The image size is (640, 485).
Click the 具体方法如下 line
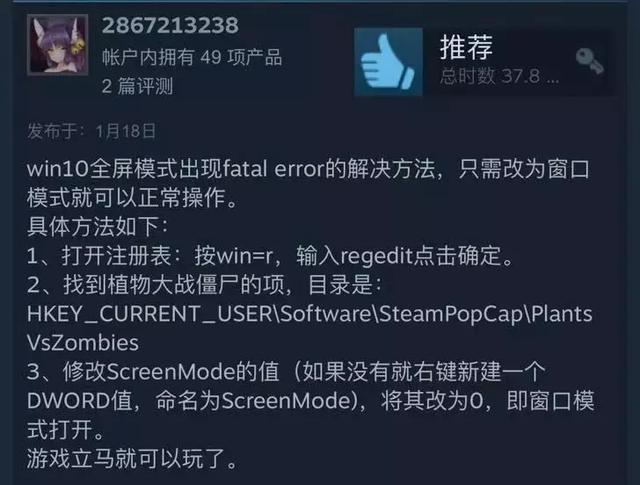(x=98, y=227)
